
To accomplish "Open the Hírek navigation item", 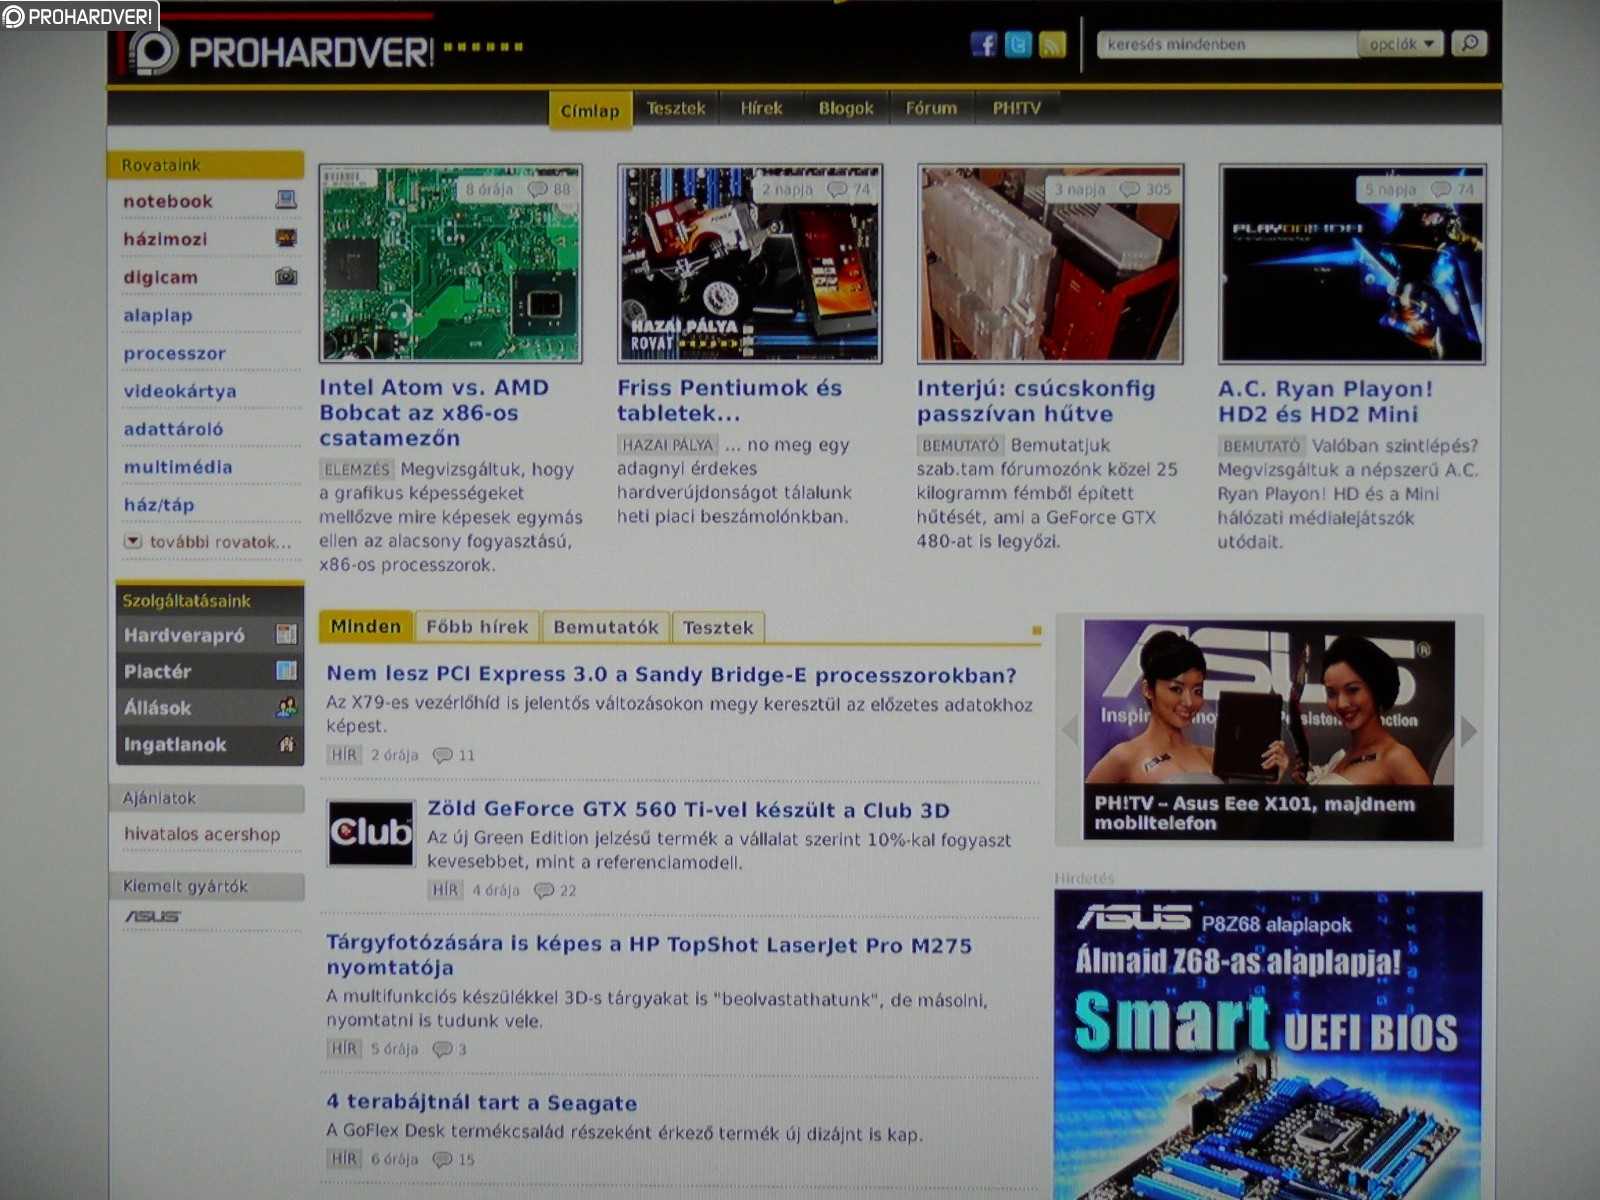I will pos(761,108).
